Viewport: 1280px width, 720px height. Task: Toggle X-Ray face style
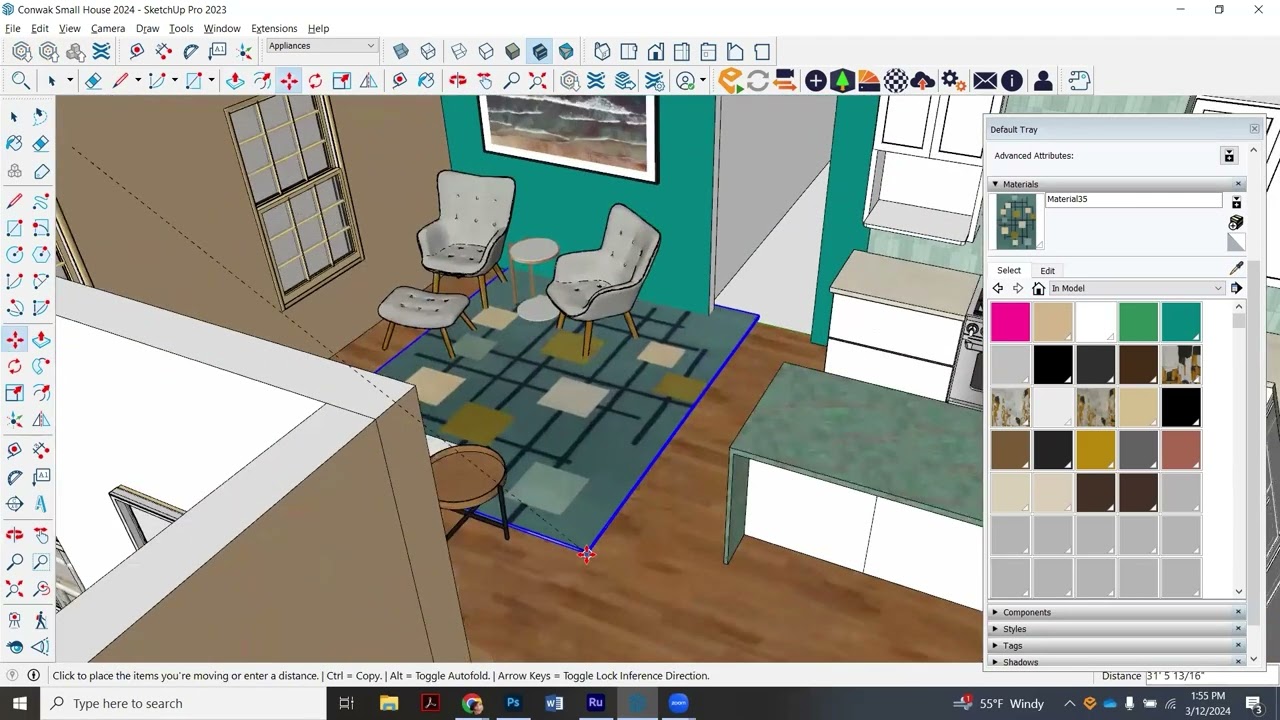401,52
